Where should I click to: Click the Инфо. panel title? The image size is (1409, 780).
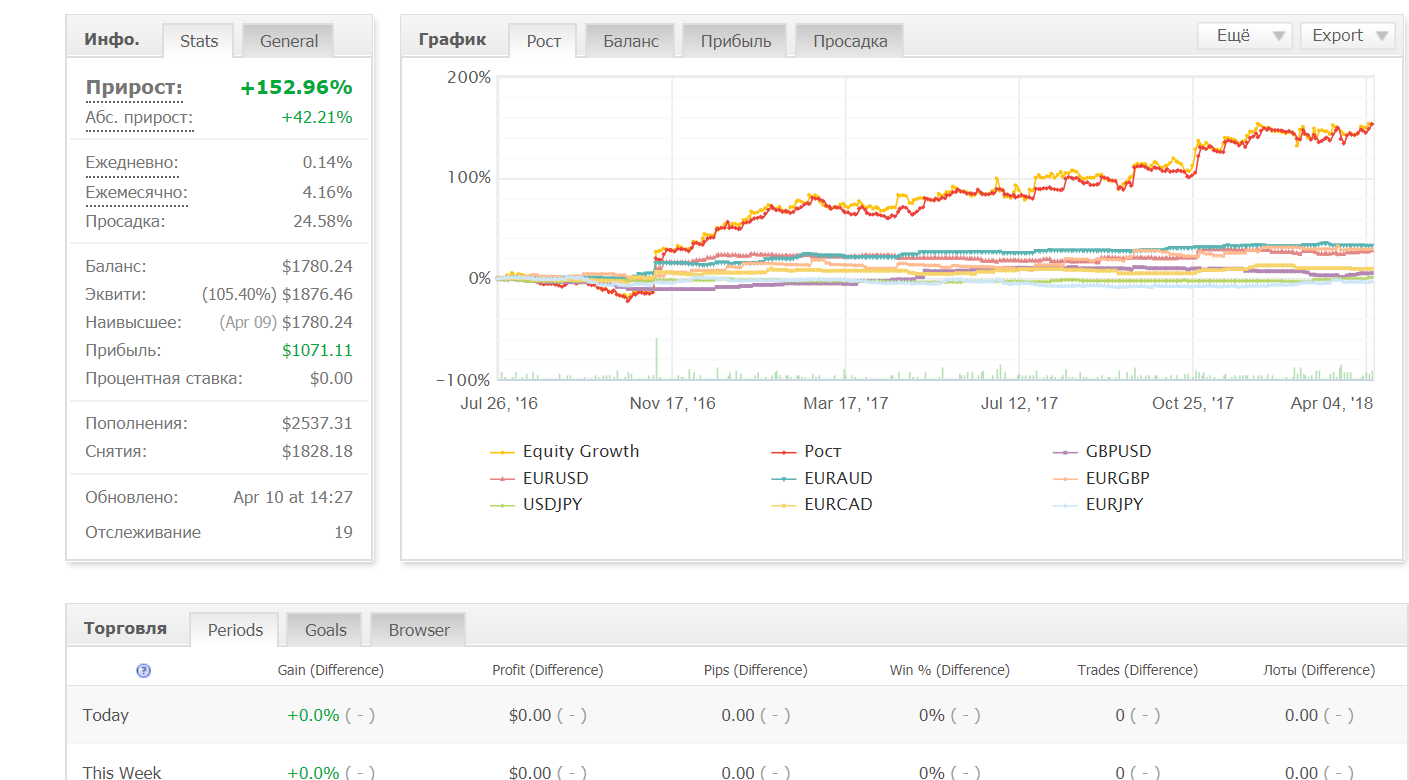point(112,40)
